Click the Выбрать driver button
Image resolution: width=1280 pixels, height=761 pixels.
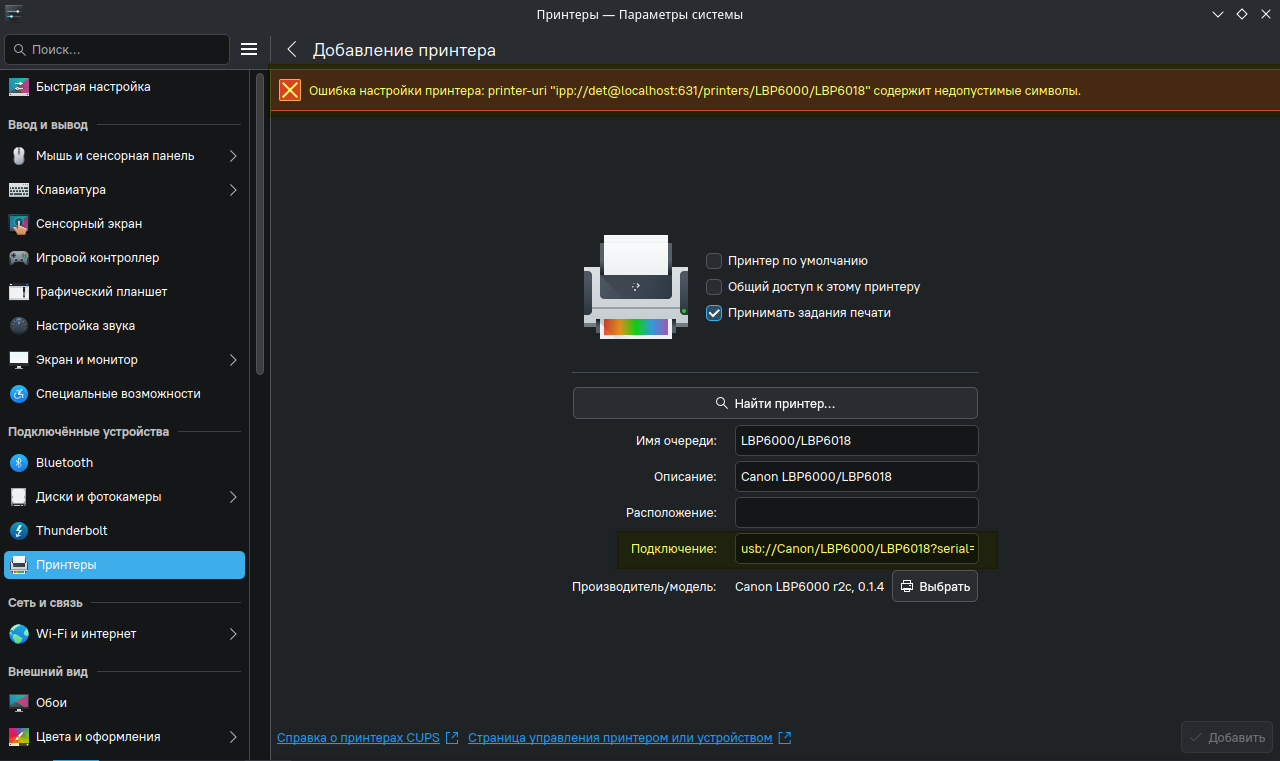click(935, 587)
